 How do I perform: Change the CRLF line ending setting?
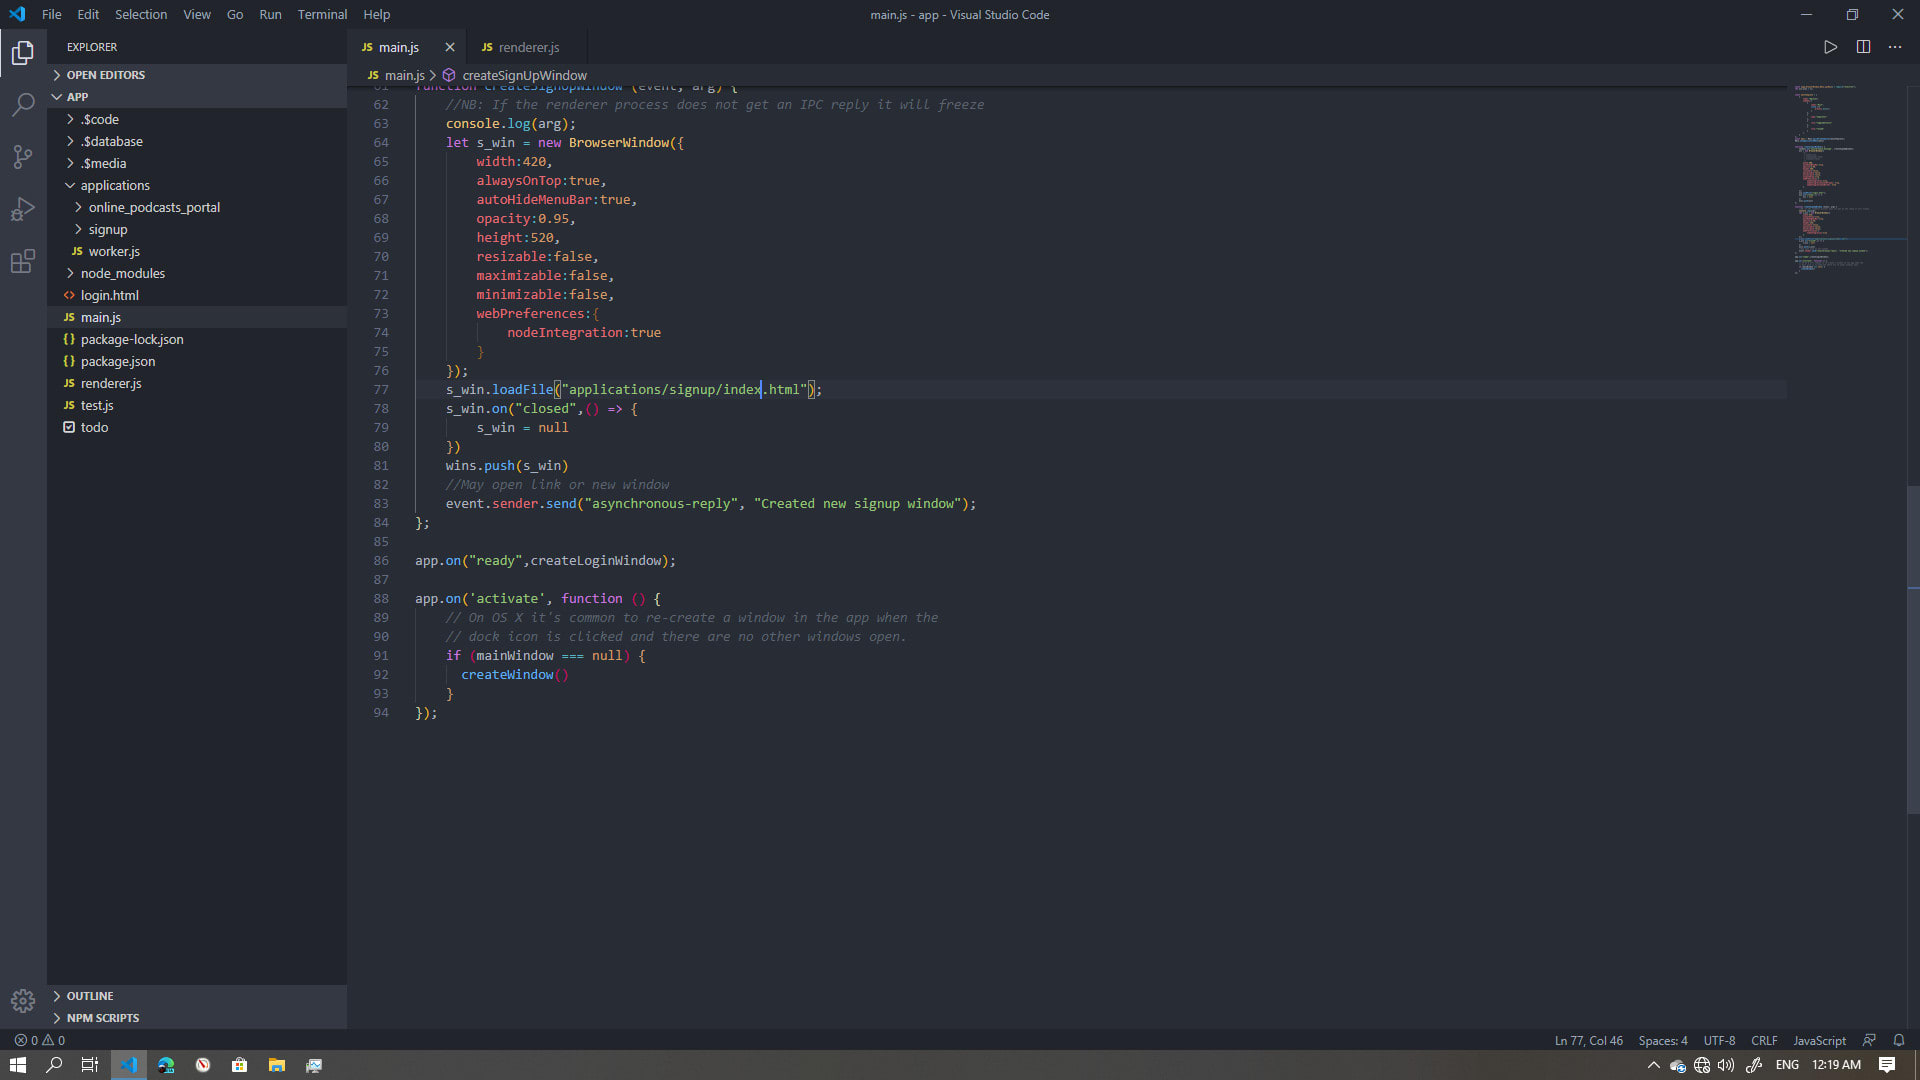[x=1763, y=1040]
